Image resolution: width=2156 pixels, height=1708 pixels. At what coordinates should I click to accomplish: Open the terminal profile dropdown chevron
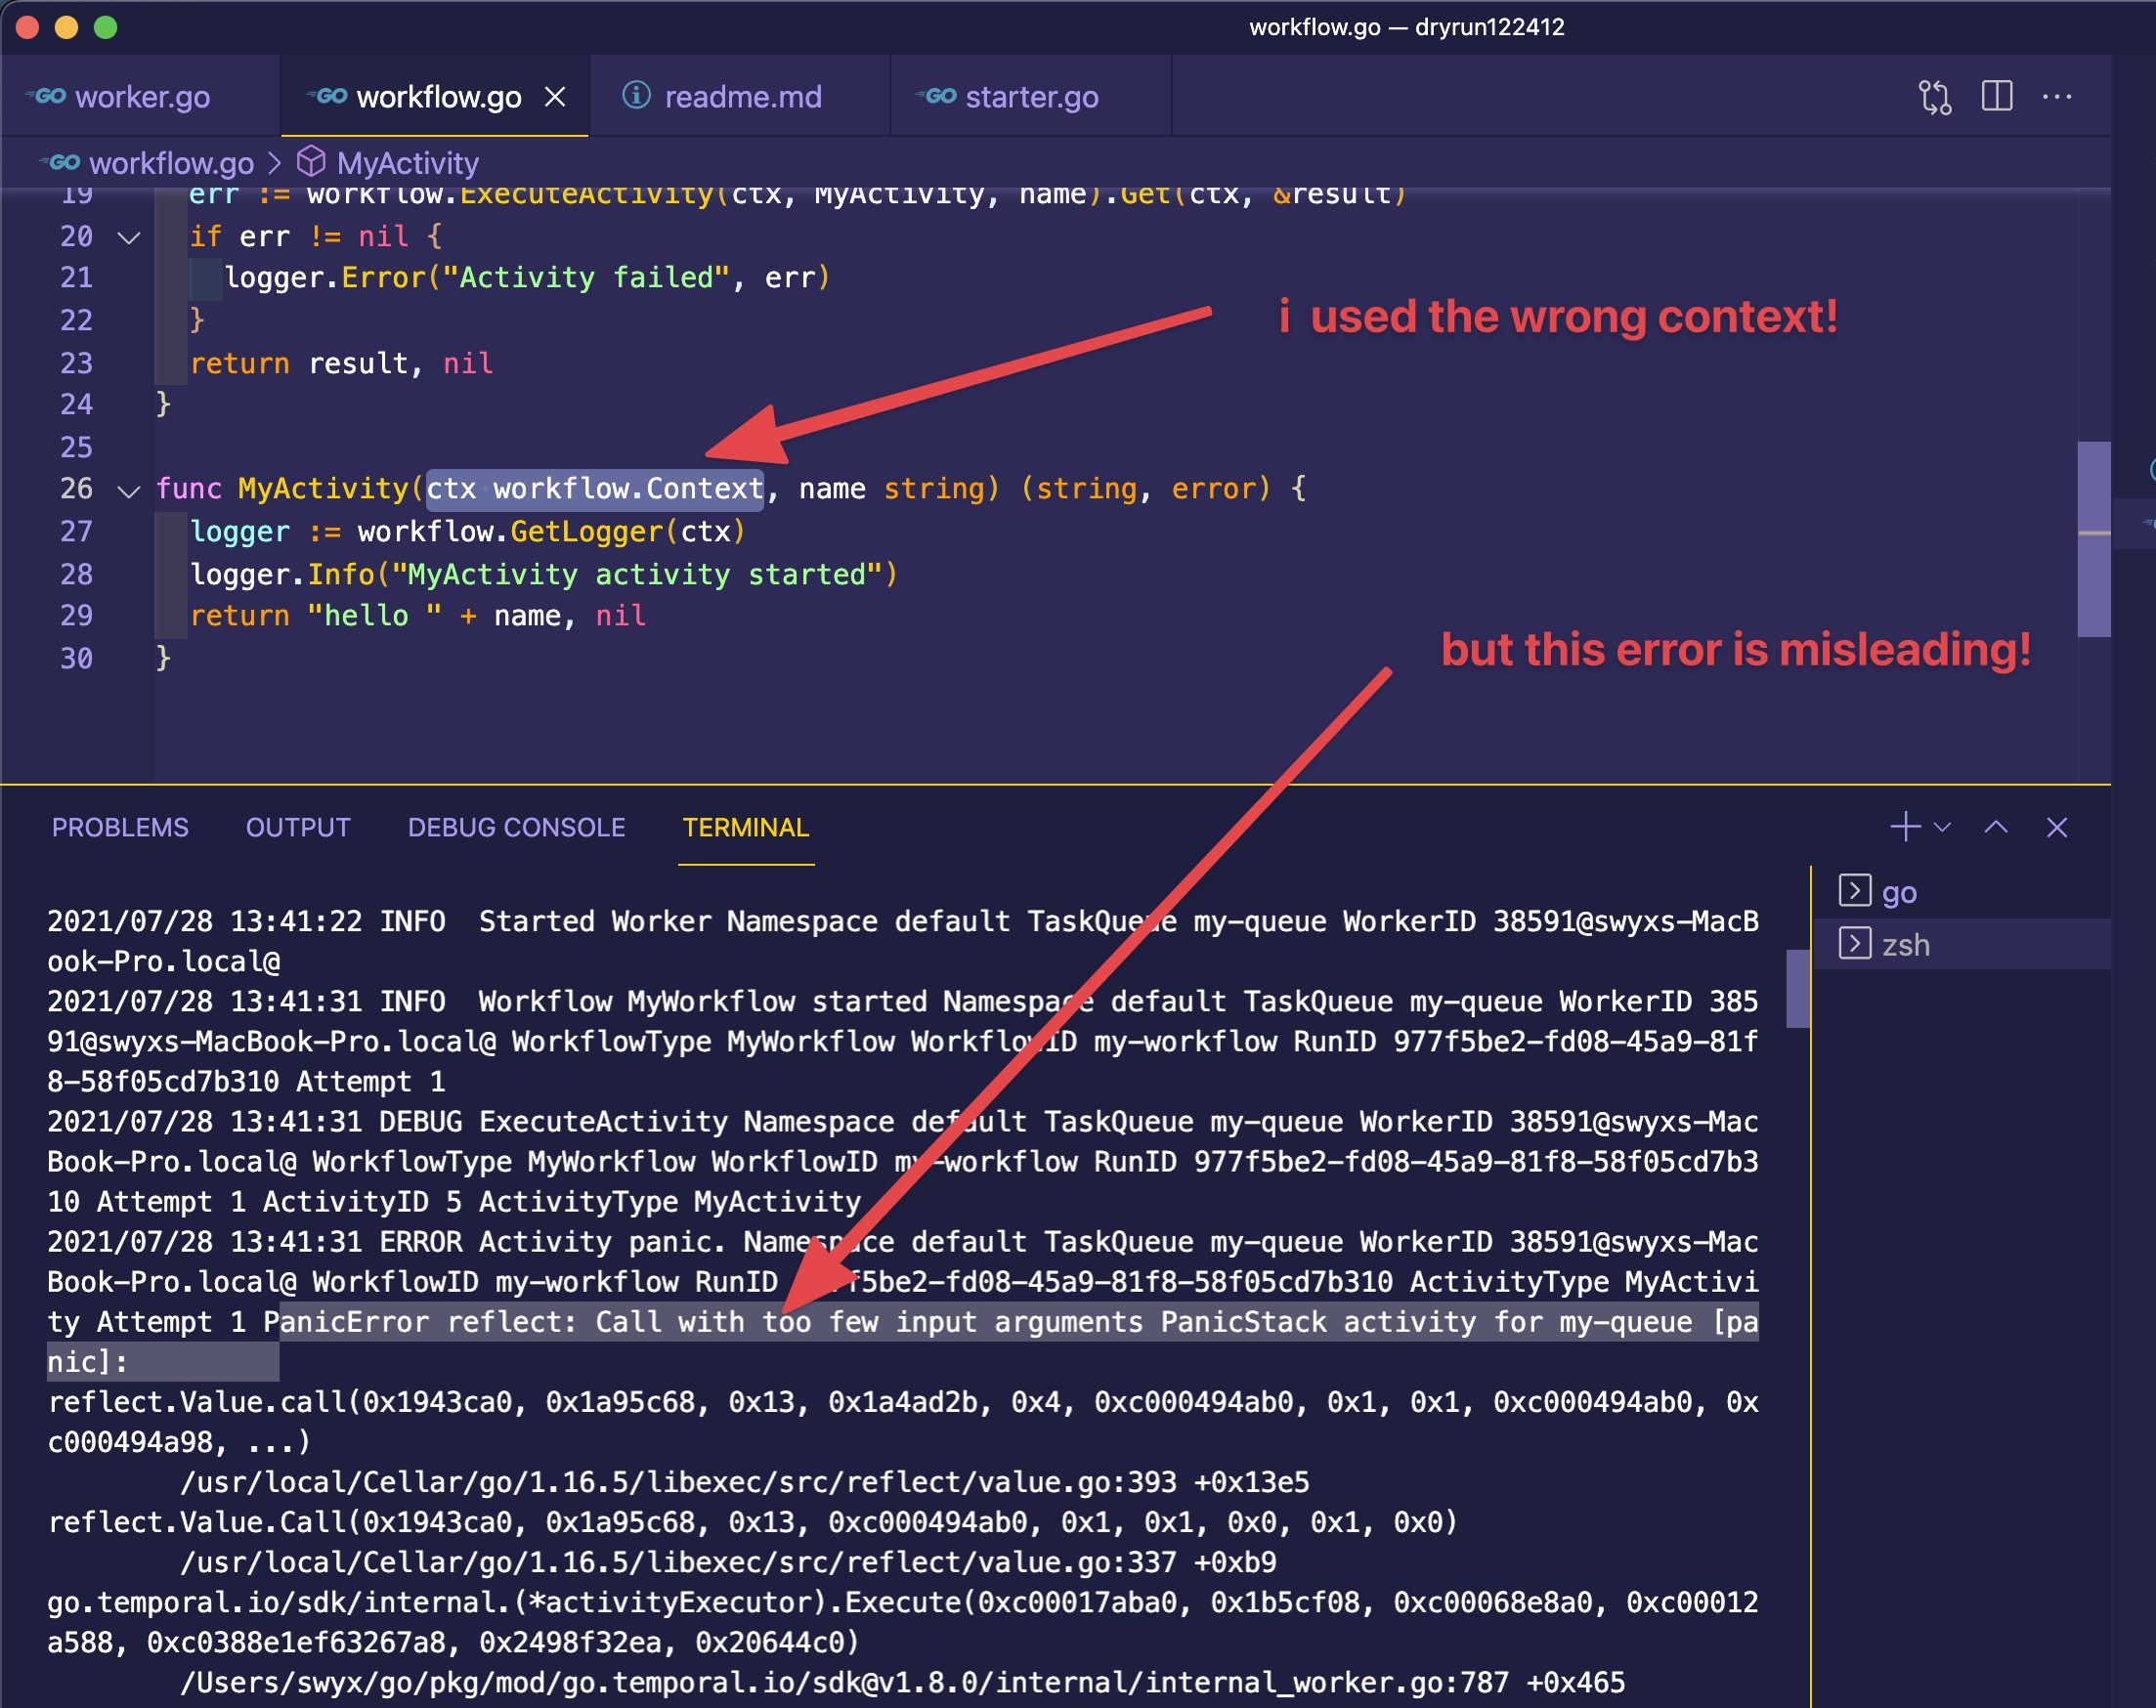coord(1944,827)
